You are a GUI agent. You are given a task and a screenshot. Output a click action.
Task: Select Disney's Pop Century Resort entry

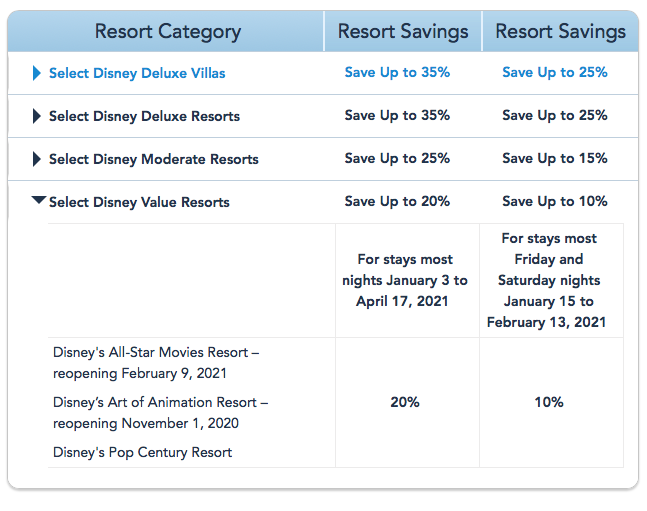pyautogui.click(x=142, y=452)
